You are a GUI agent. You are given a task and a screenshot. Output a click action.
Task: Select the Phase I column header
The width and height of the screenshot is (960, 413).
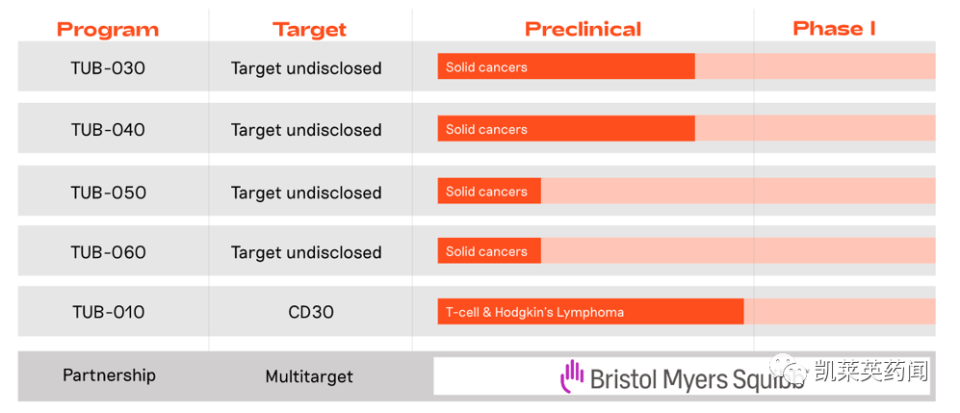(x=834, y=28)
